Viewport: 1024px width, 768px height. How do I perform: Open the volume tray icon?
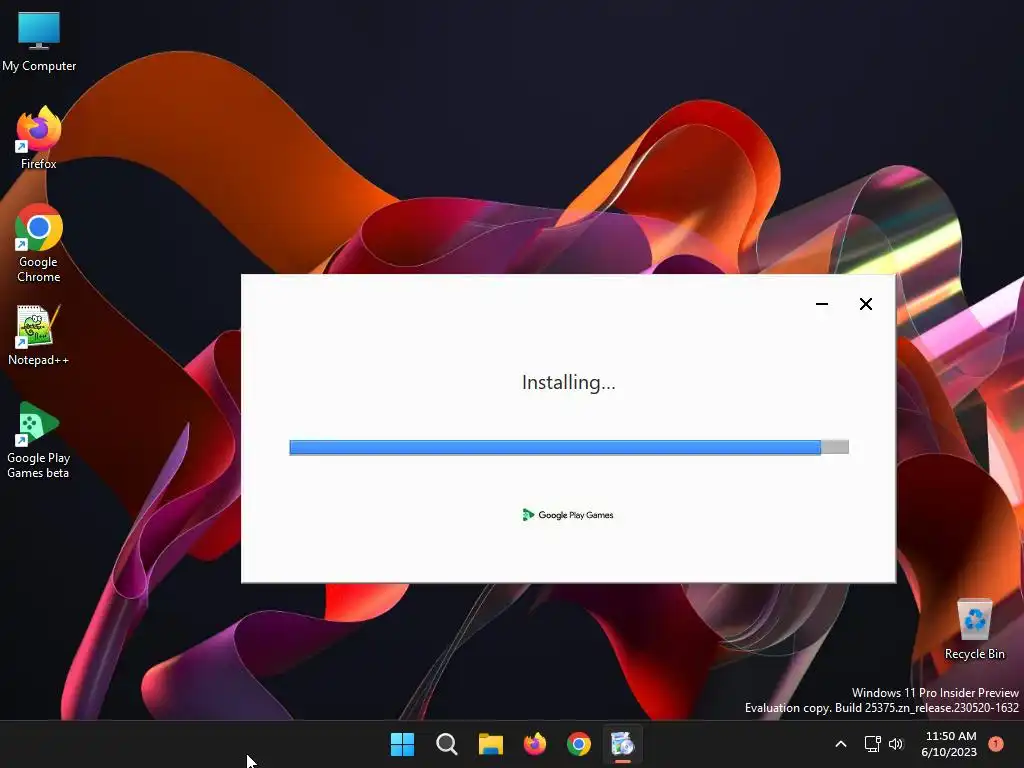point(896,744)
